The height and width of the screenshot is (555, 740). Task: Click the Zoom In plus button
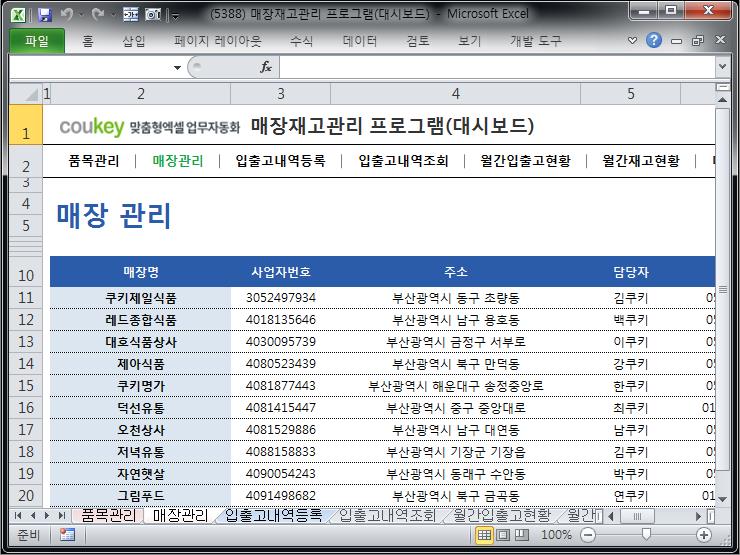click(x=704, y=535)
